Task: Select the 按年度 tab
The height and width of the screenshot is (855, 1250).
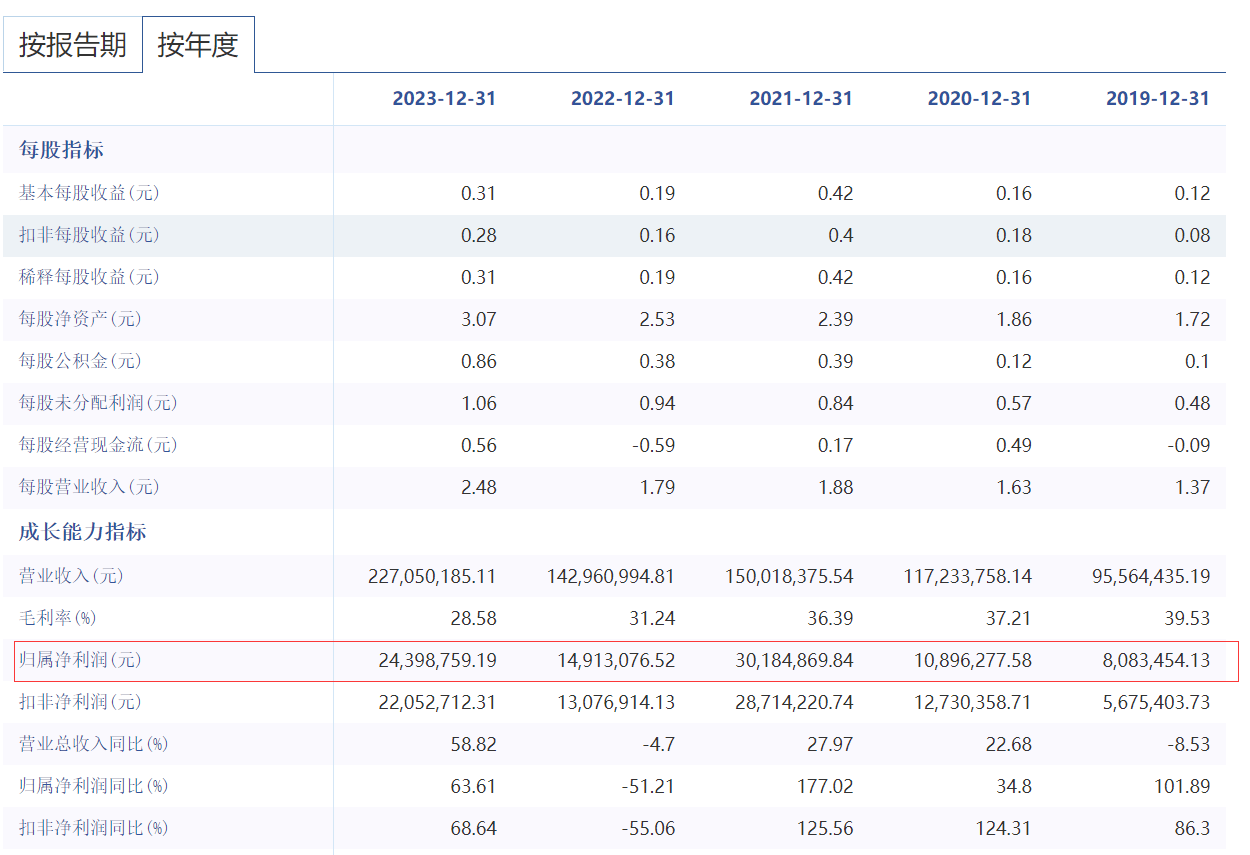Action: coord(198,45)
